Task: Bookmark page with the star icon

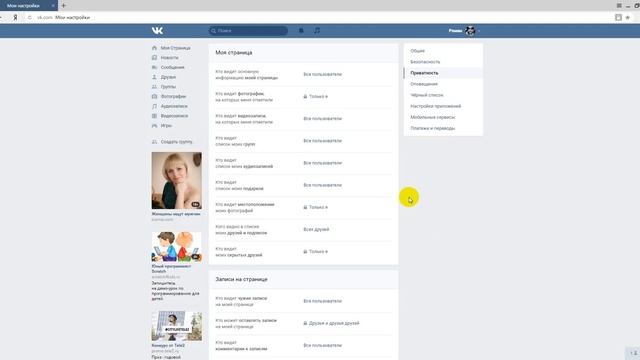Action: 628,18
